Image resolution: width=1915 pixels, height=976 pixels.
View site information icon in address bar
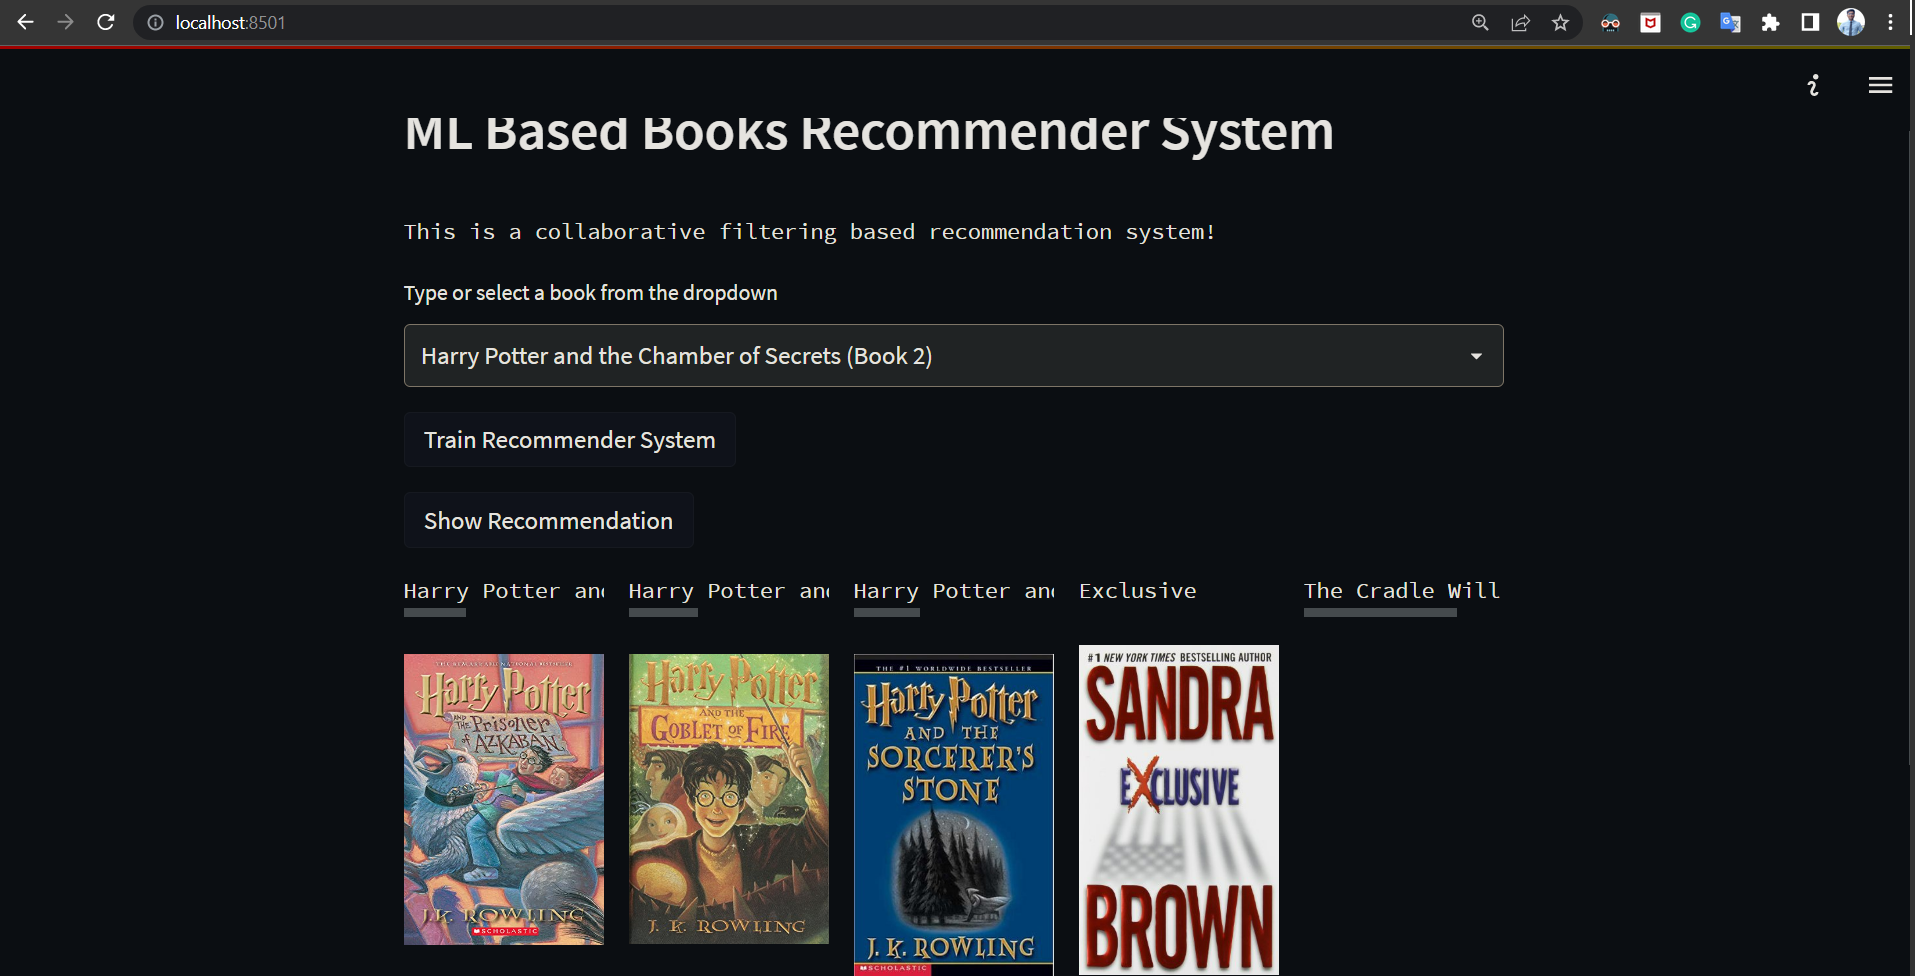[x=155, y=22]
